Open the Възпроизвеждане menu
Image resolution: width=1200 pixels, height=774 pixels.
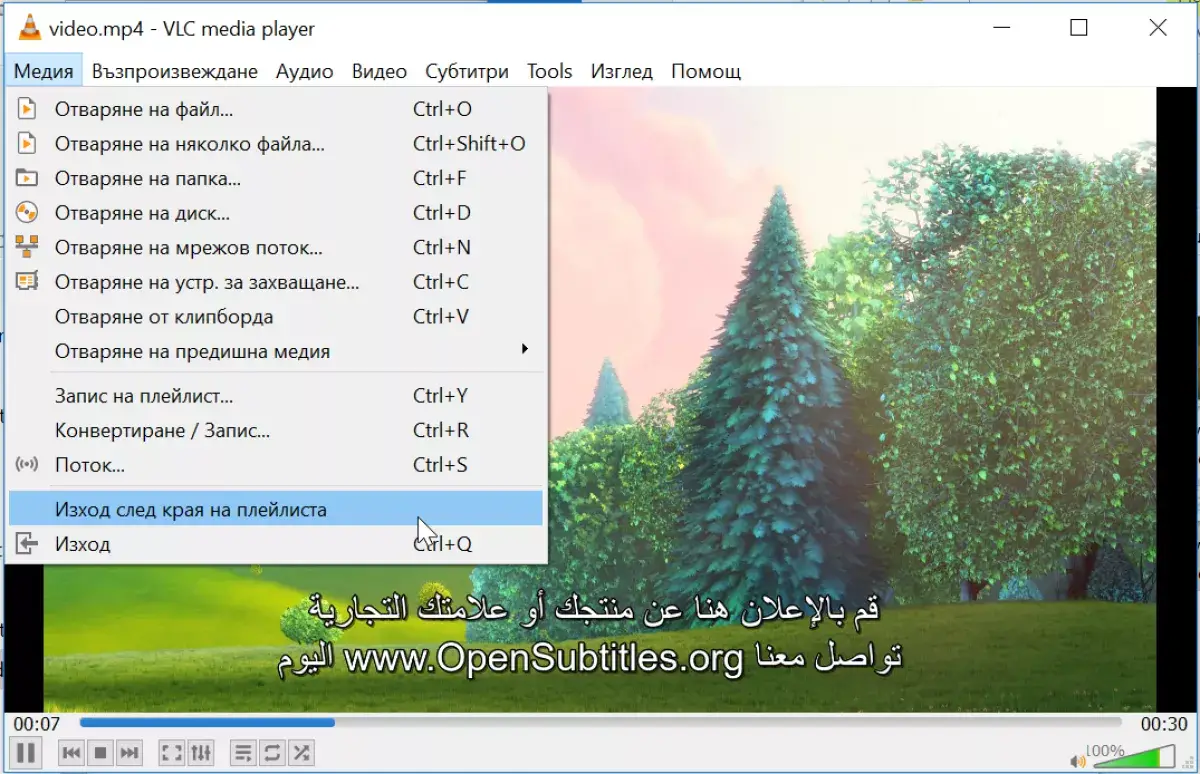(175, 71)
